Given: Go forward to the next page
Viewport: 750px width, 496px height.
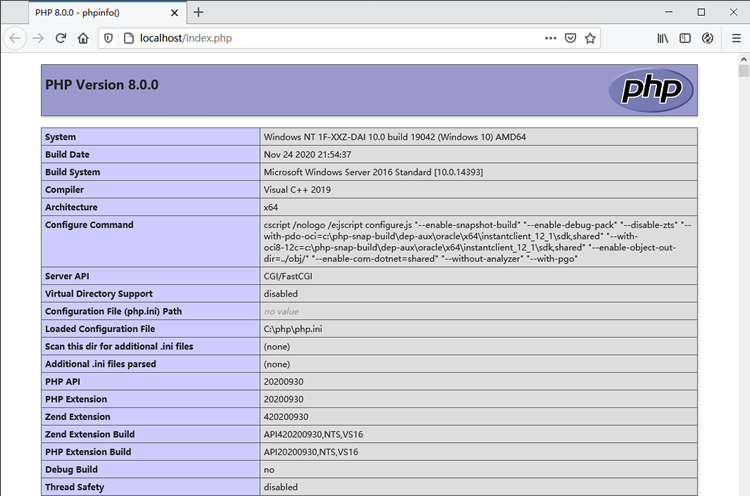Looking at the screenshot, I should pos(38,38).
